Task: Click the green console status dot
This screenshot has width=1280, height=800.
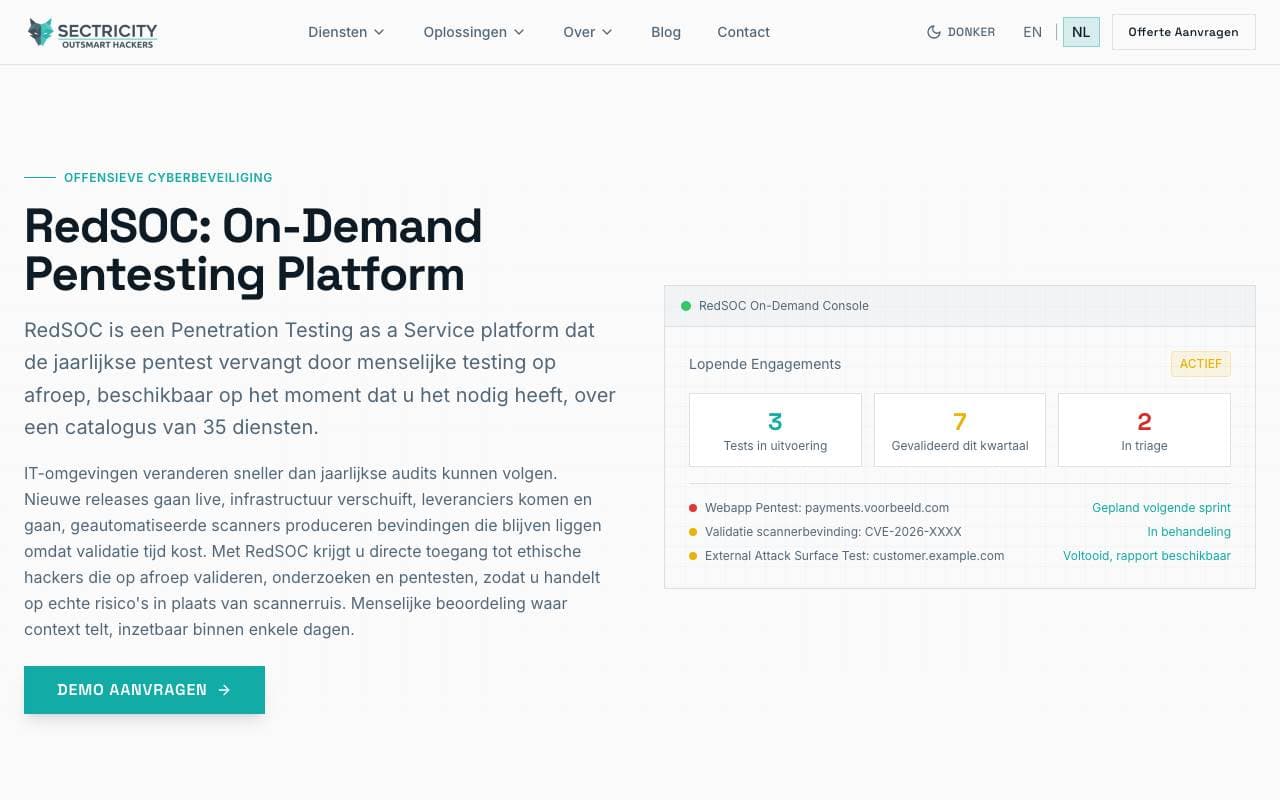Action: point(686,306)
